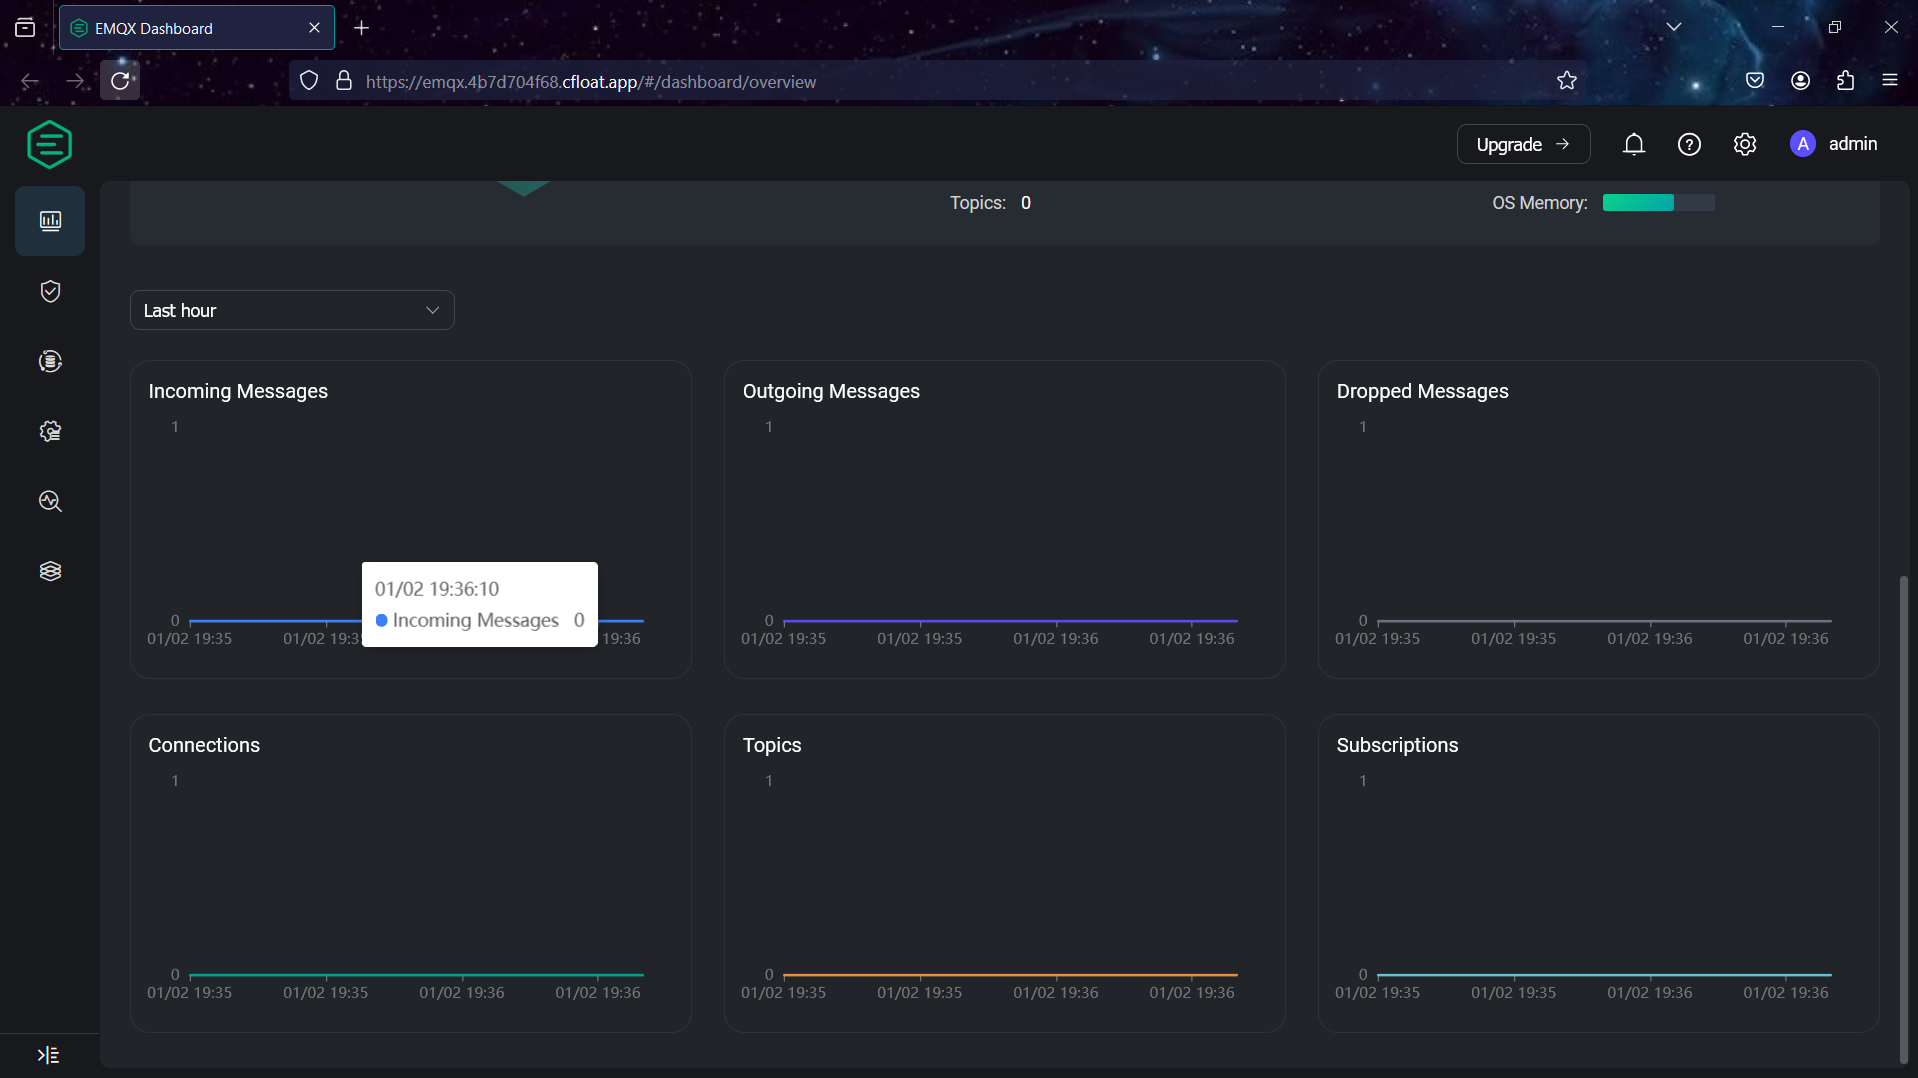
Task: Click the Upgrade button
Action: (1523, 144)
